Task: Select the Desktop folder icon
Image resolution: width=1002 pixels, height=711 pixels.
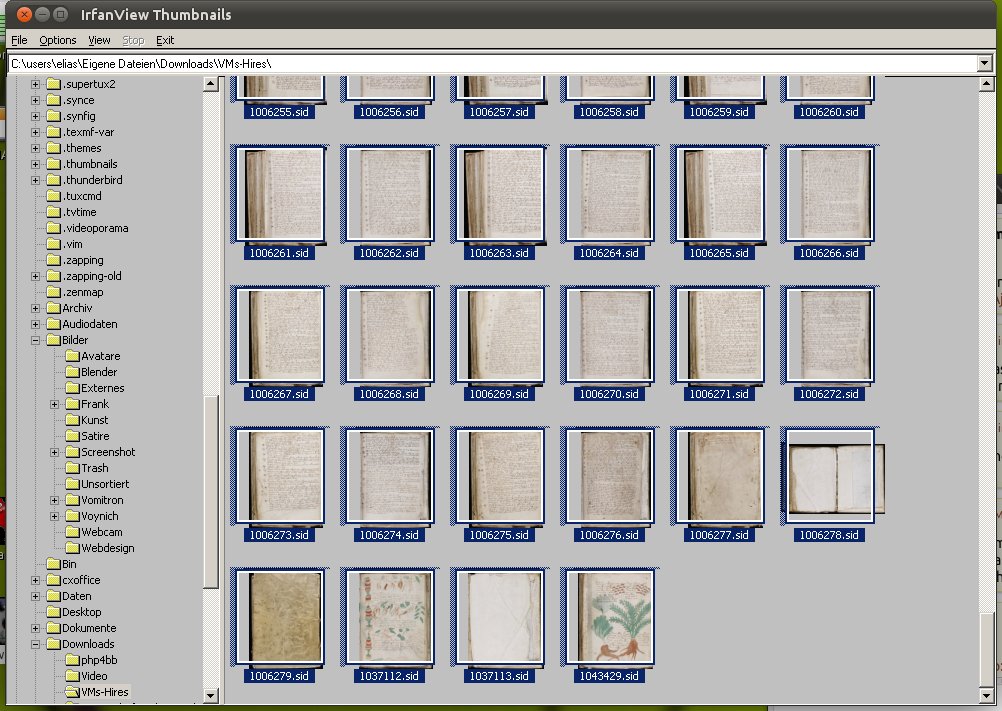Action: tap(54, 611)
